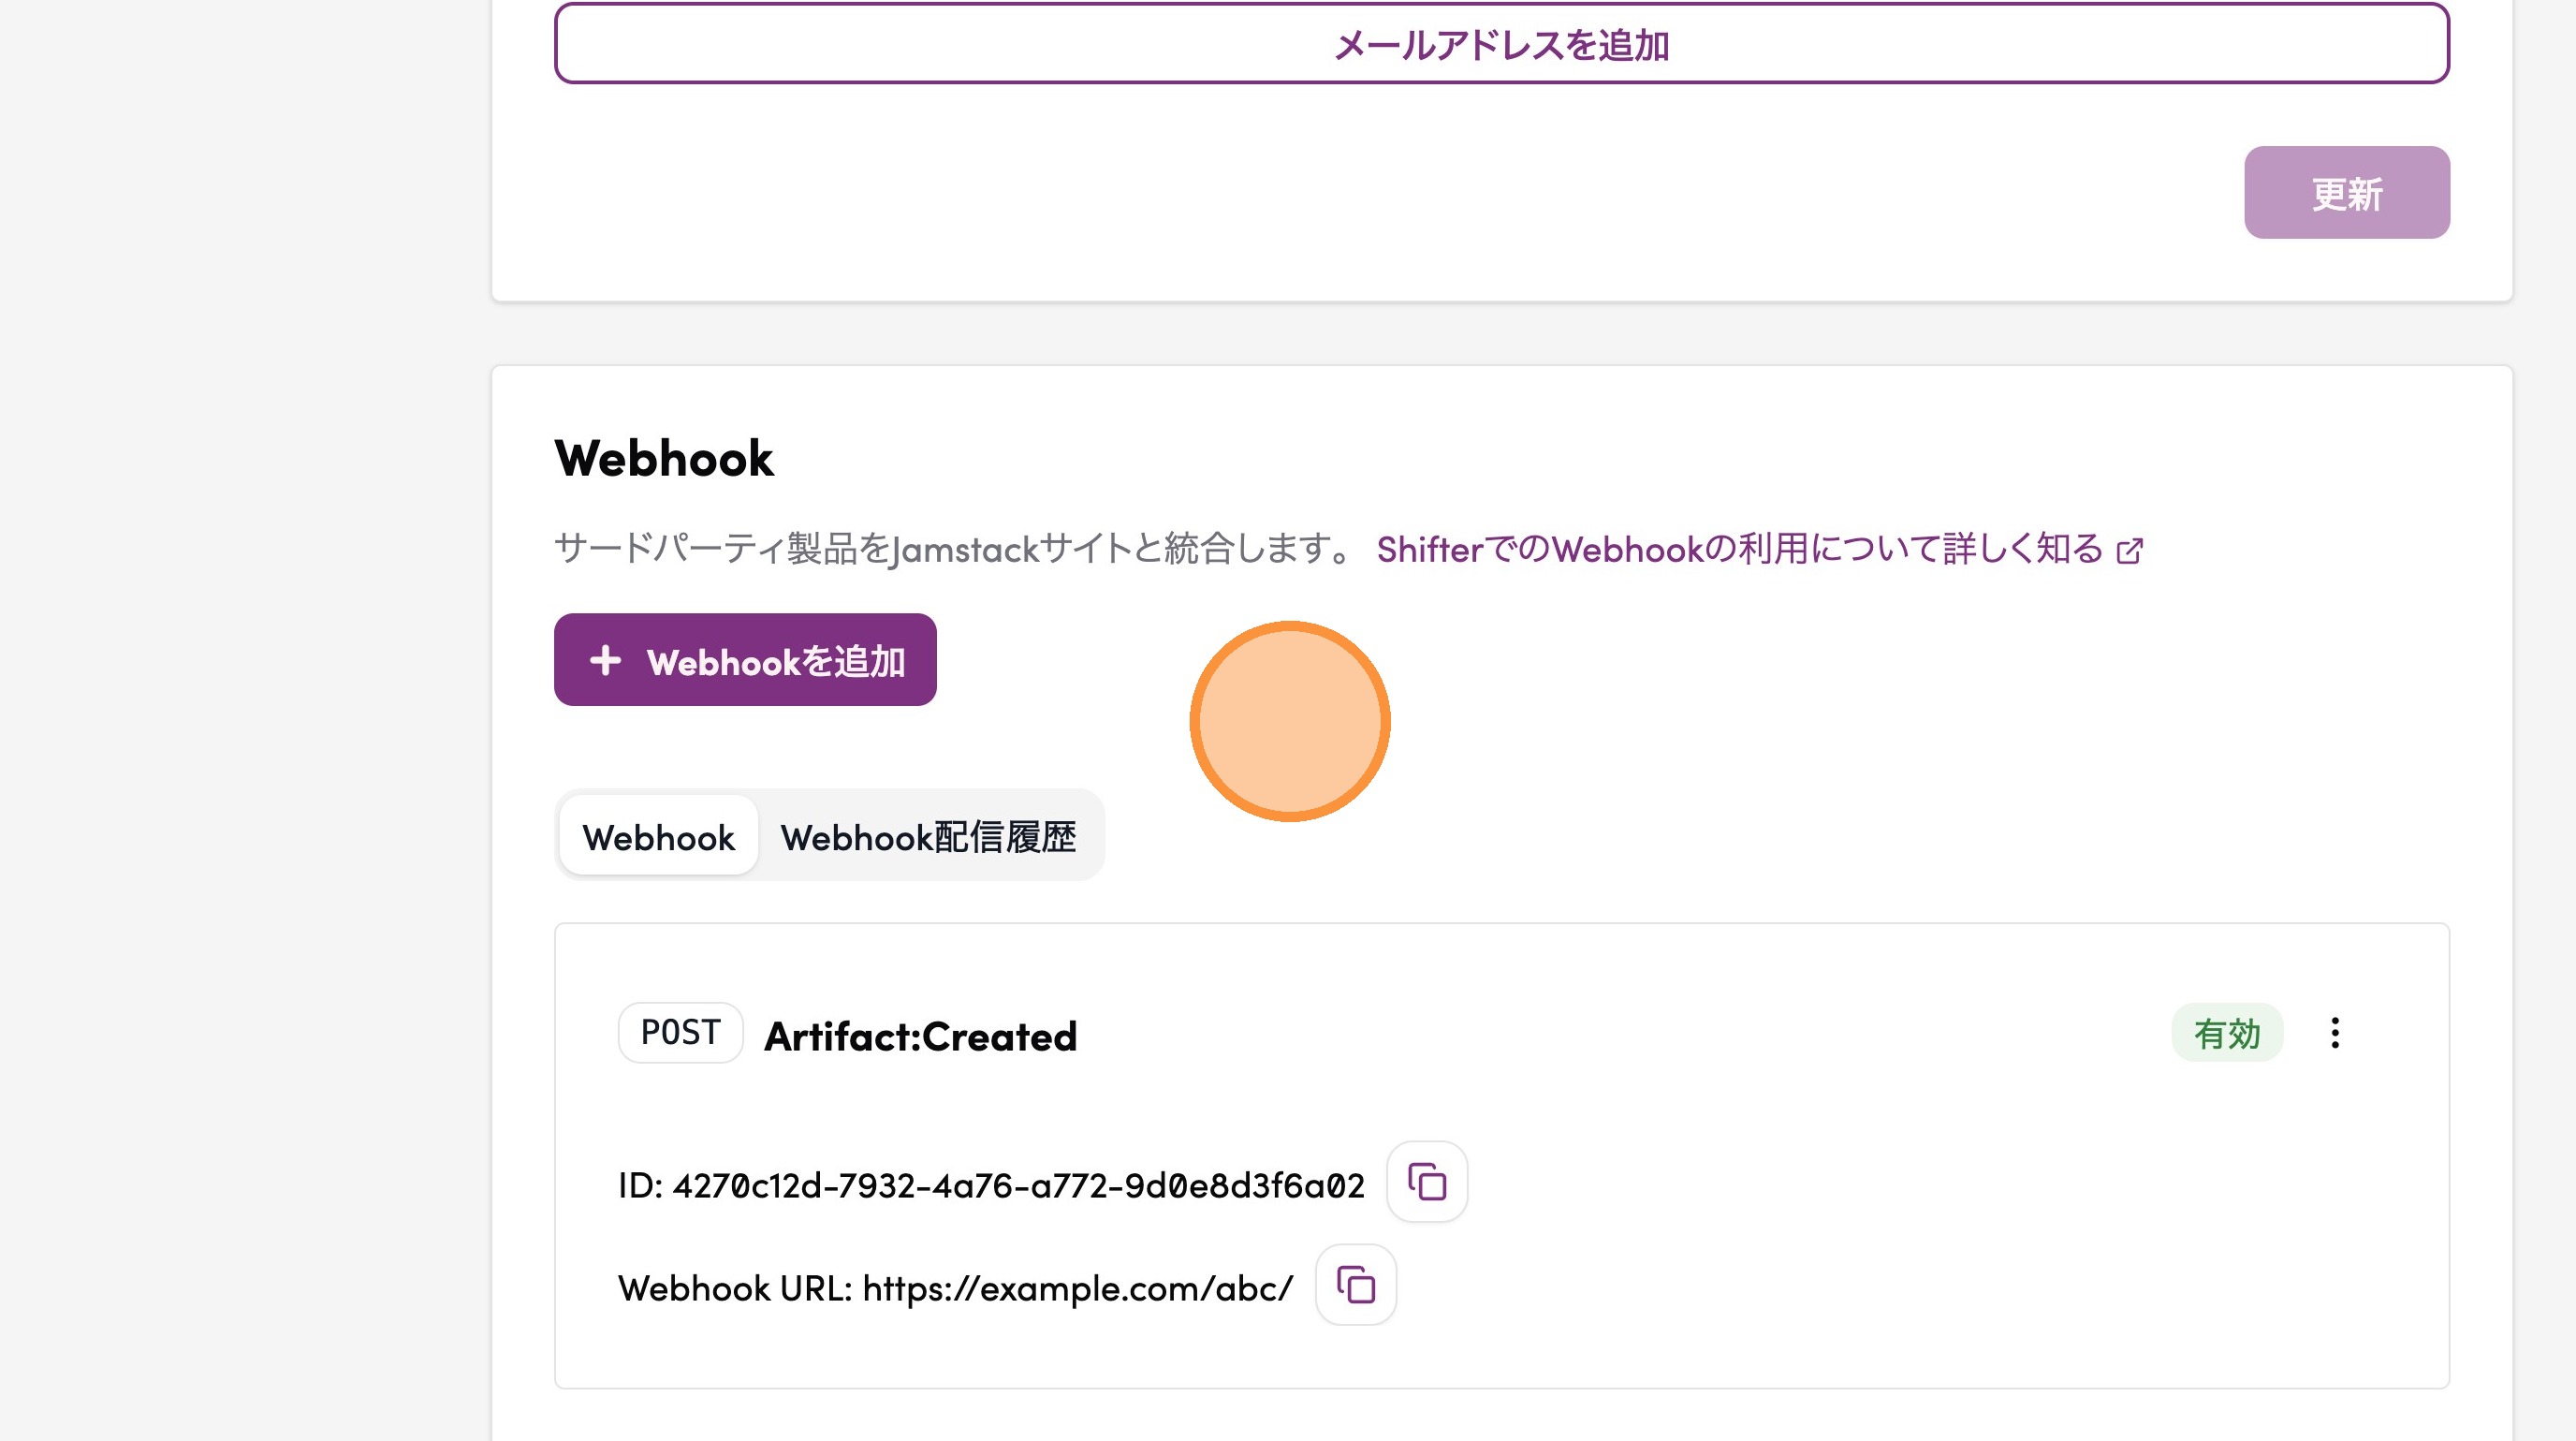The width and height of the screenshot is (2576, 1441).
Task: Copy the Webhook URL to clipboard
Action: click(x=1355, y=1285)
